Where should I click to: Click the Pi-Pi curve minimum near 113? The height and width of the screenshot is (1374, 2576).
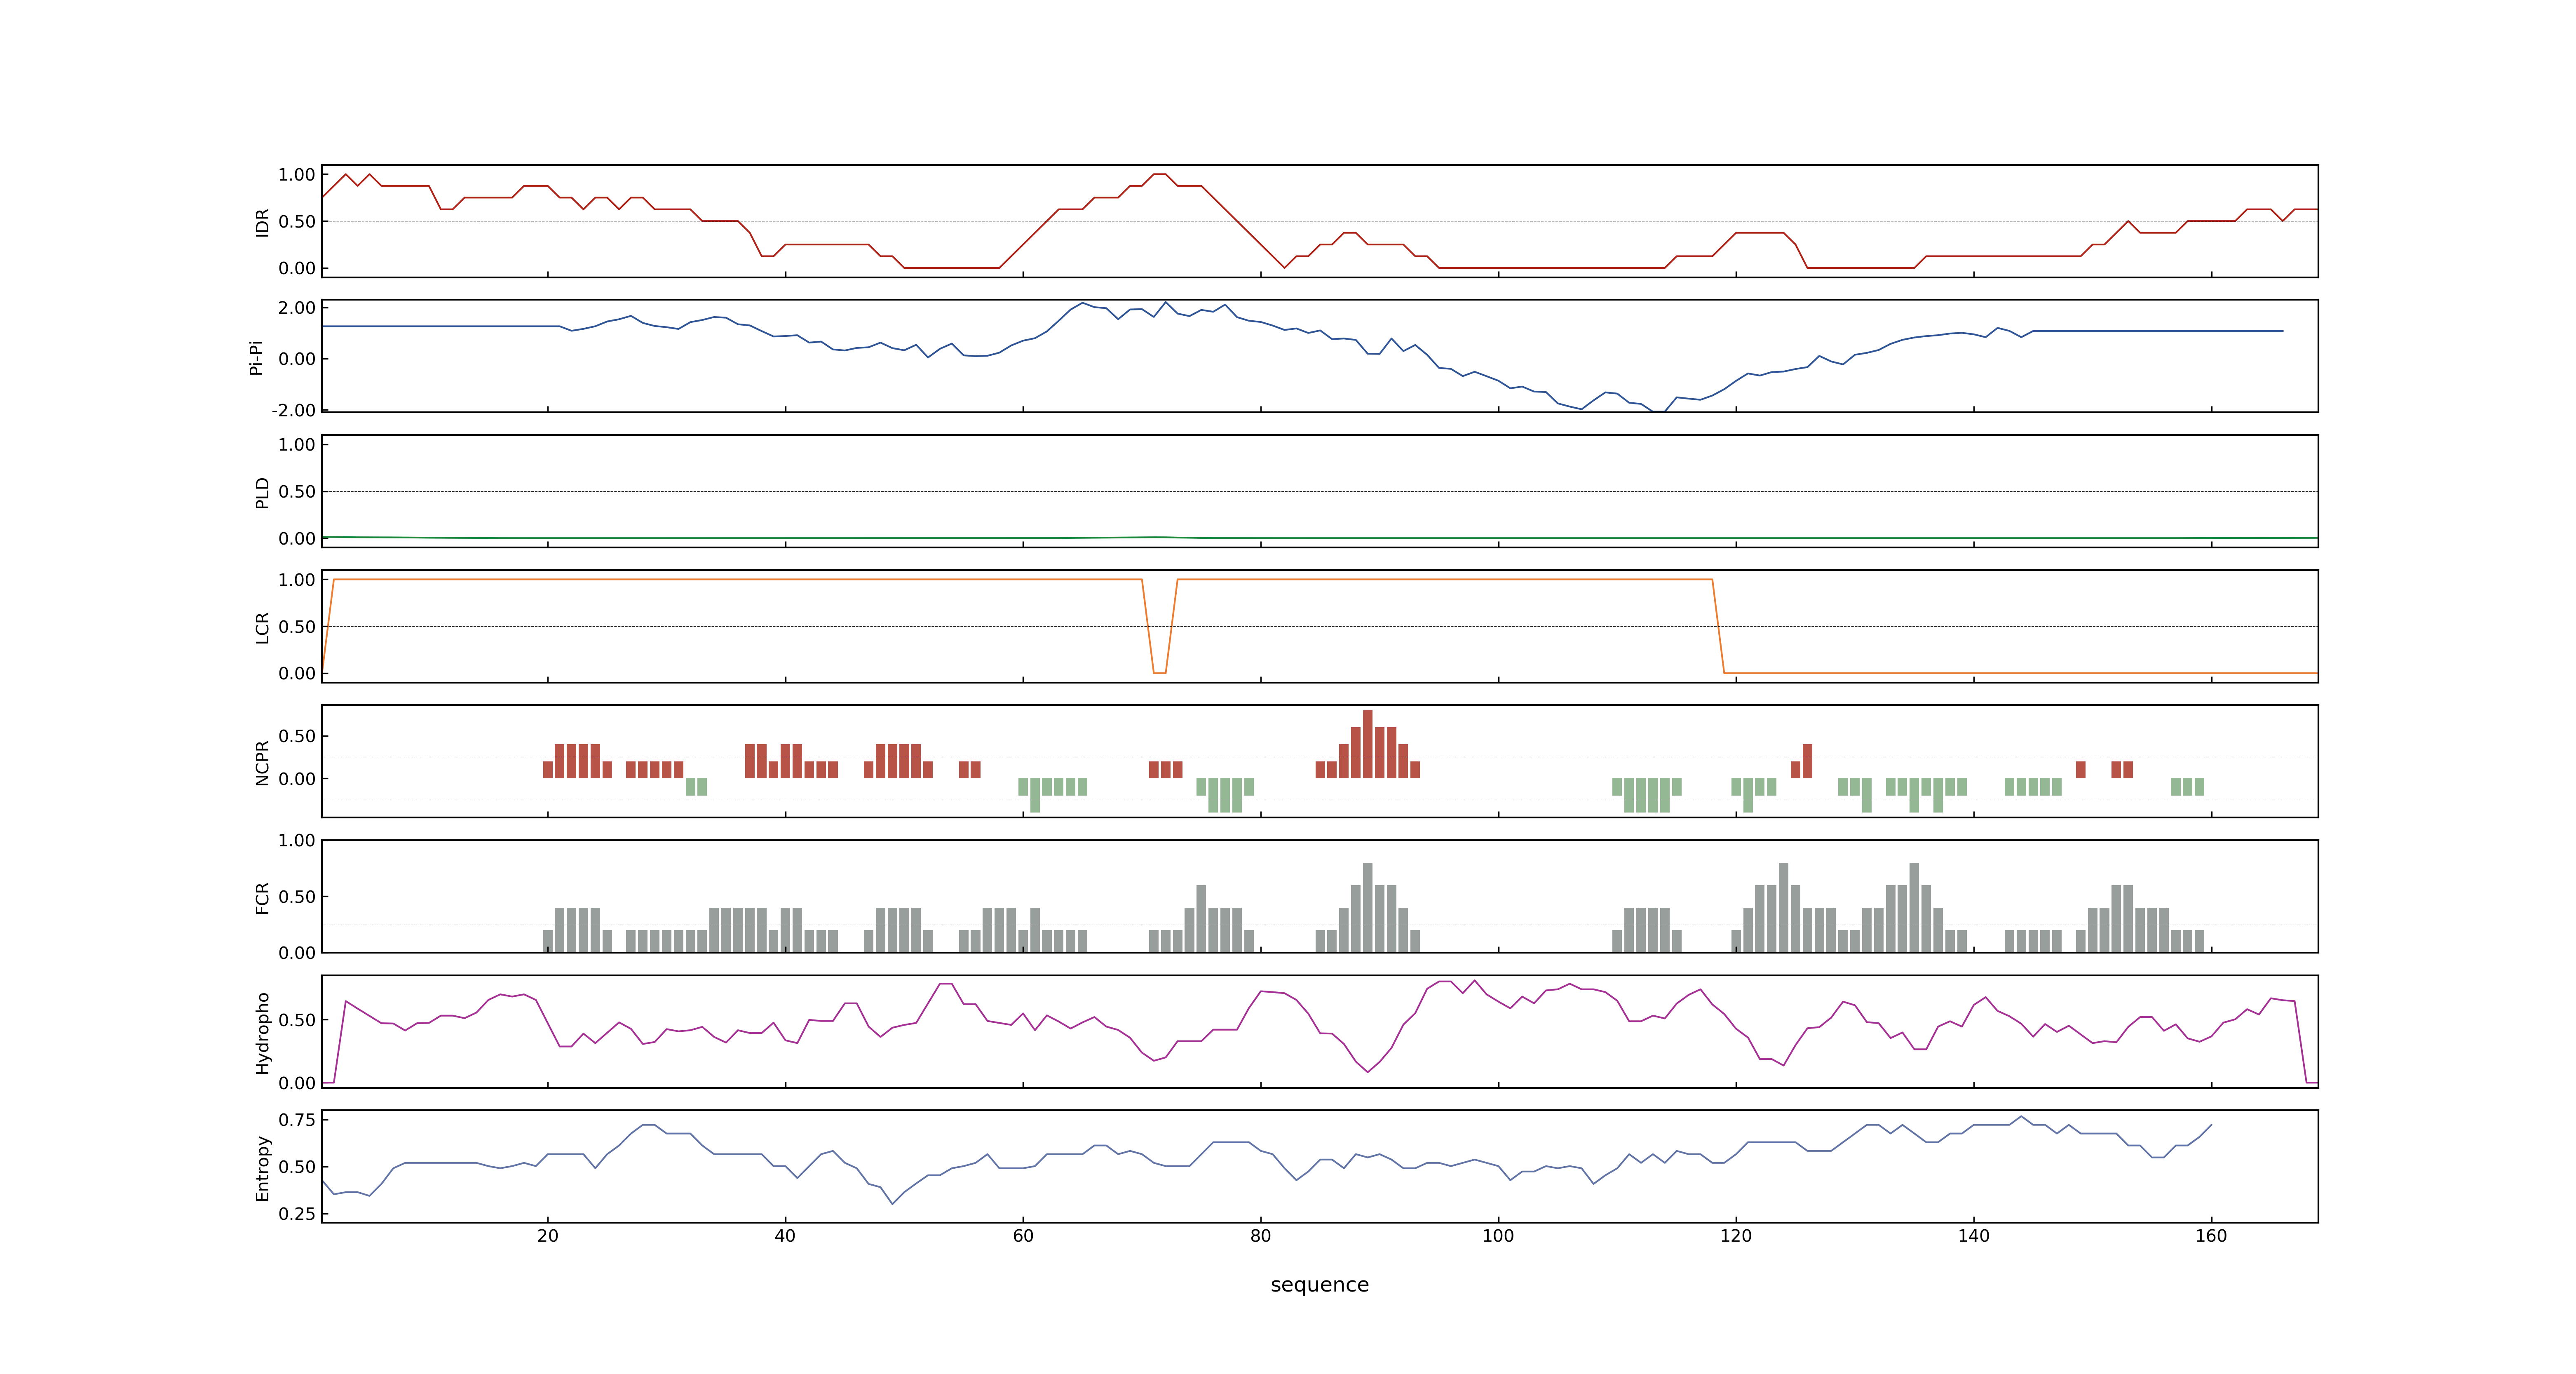(x=1659, y=411)
